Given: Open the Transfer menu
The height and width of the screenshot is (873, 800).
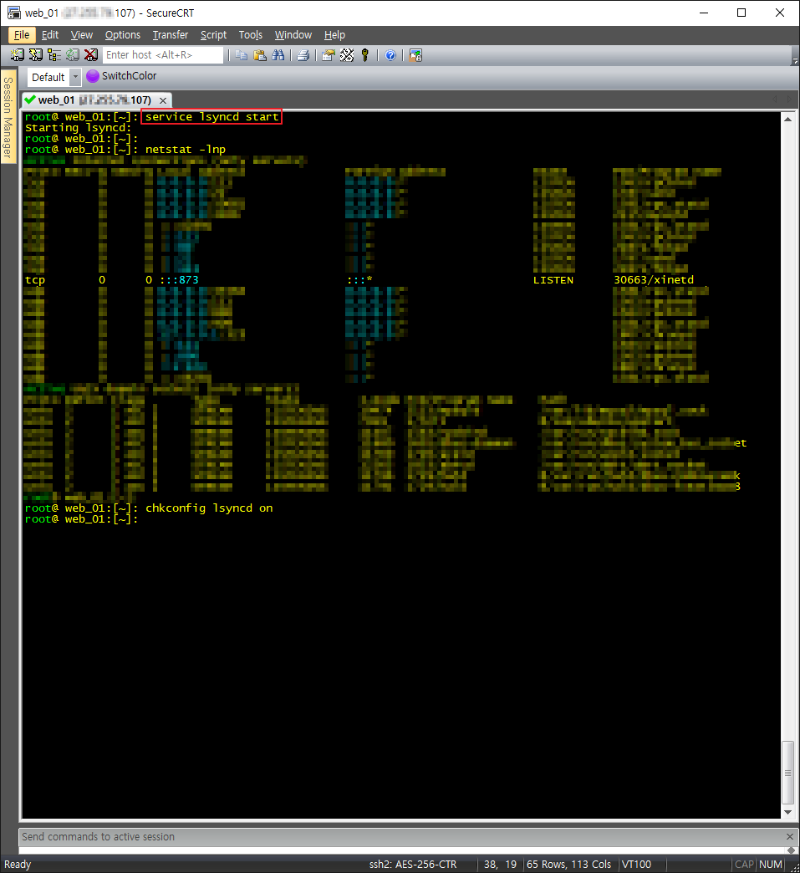Looking at the screenshot, I should 170,35.
